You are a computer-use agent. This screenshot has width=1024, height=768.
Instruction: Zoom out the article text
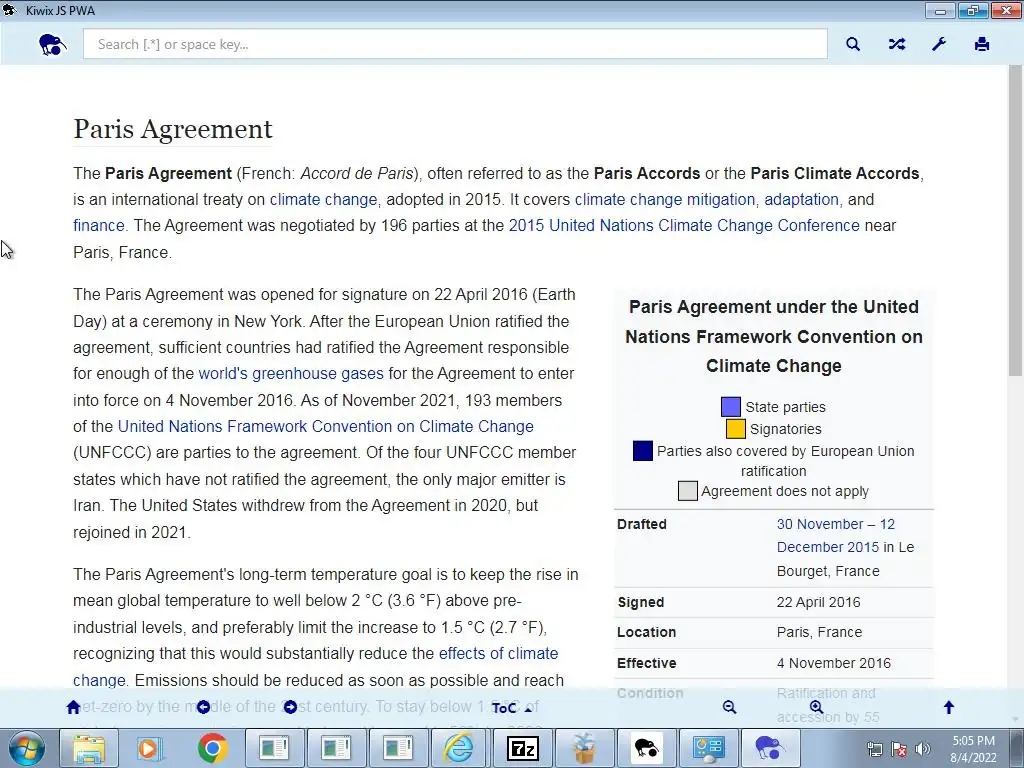(729, 707)
